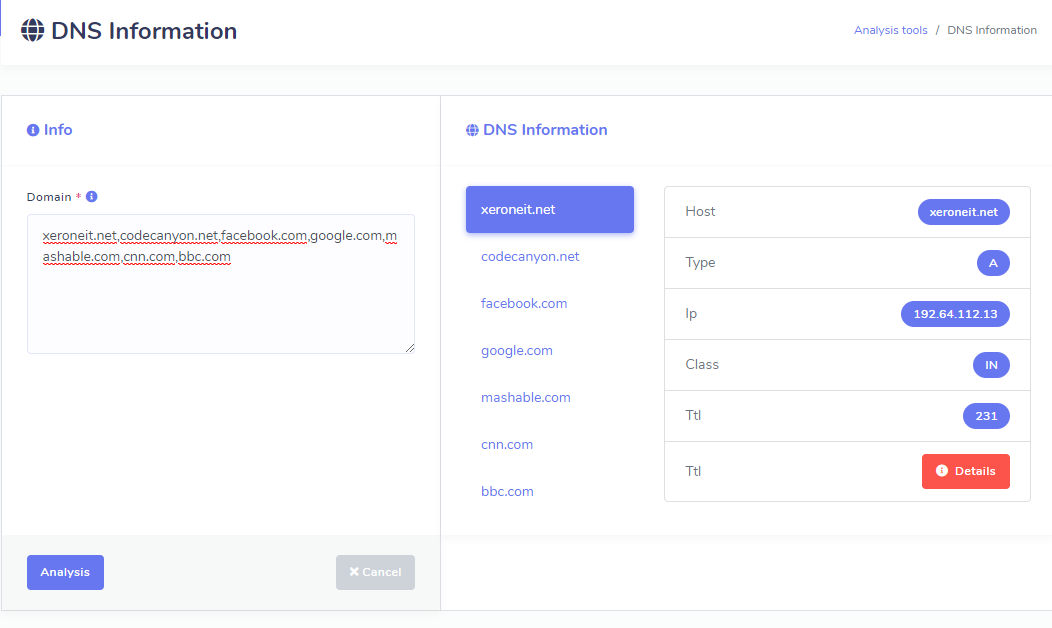This screenshot has height=628, width=1052.
Task: Follow the Analysis tools breadcrumb link
Action: tap(890, 30)
